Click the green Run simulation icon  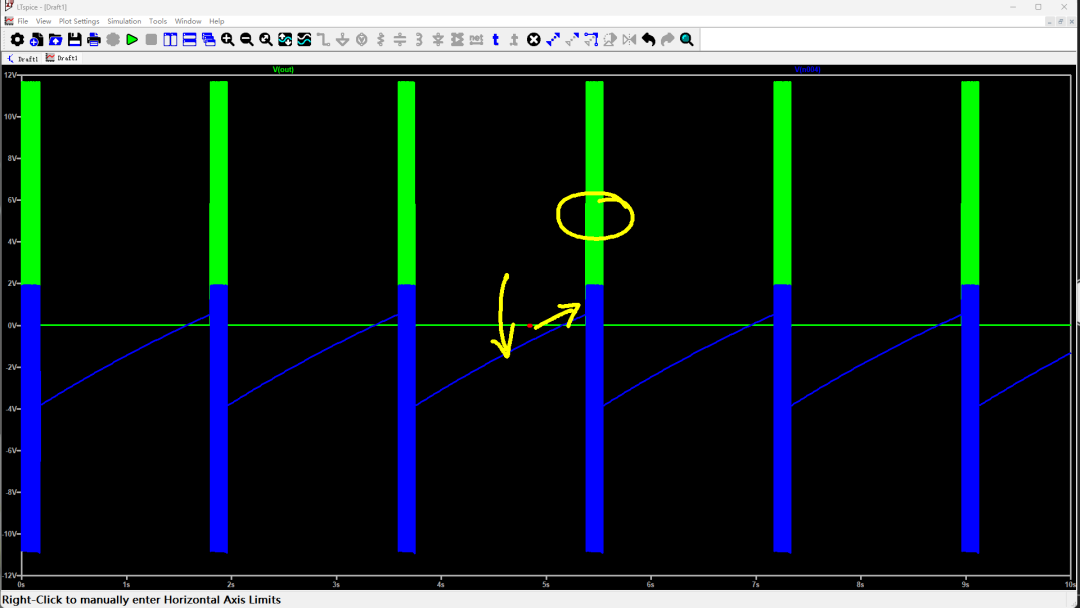coord(132,39)
